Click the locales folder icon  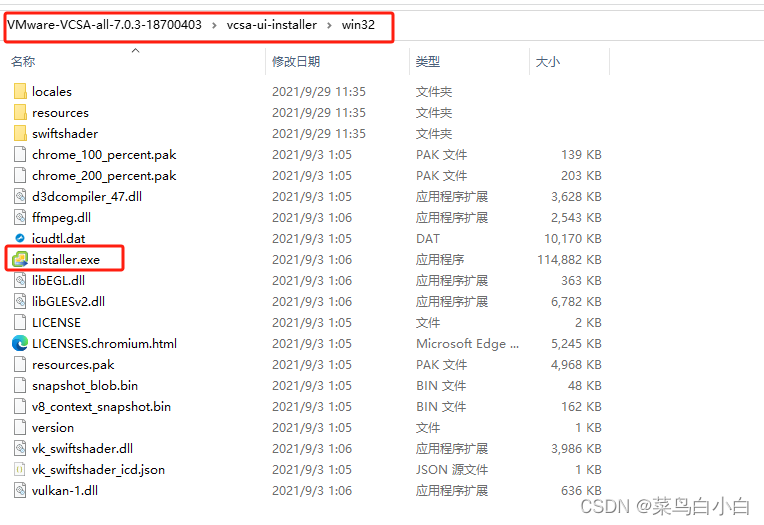(20, 91)
